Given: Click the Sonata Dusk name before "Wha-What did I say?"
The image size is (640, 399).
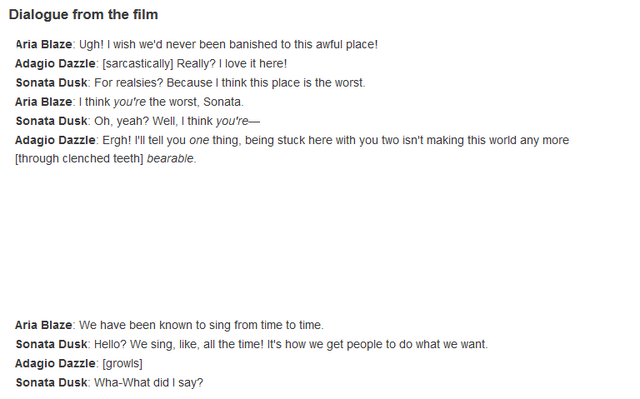Looking at the screenshot, I should (51, 382).
